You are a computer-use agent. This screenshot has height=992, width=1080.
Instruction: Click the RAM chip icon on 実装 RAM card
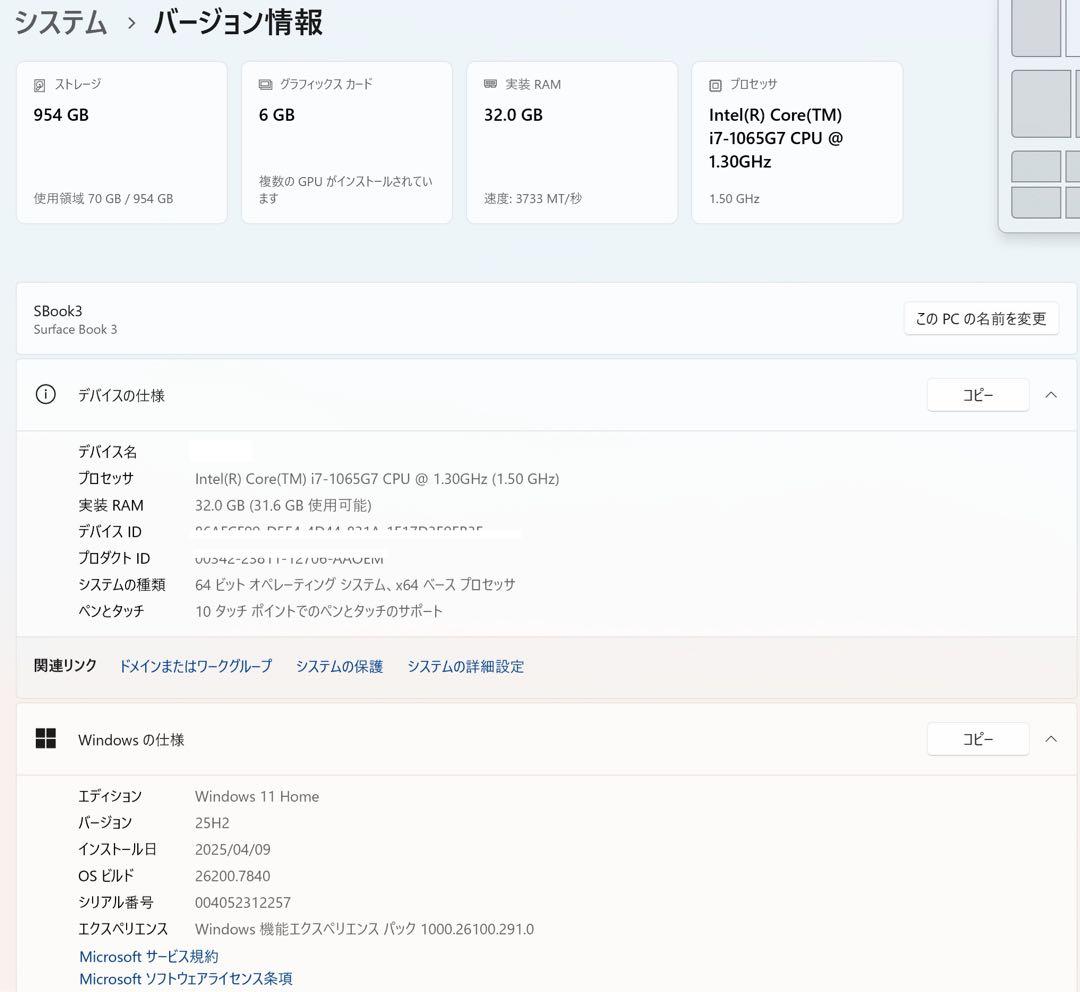pos(490,84)
